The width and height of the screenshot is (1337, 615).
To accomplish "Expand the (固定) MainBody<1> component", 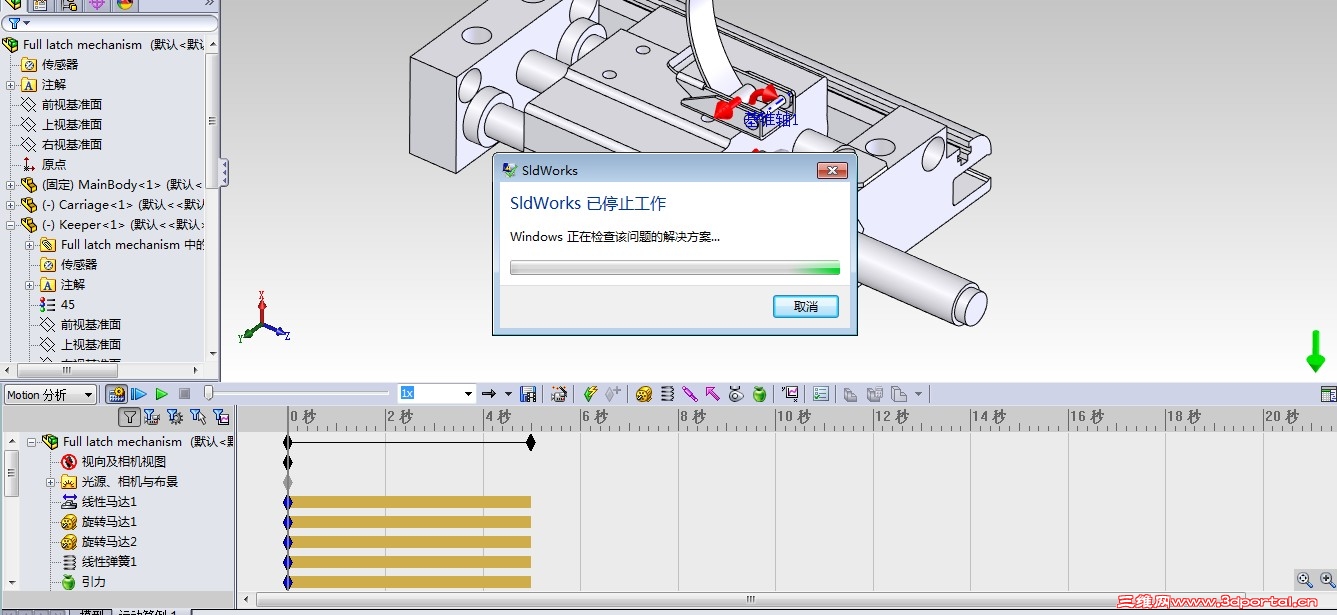I will coord(11,185).
